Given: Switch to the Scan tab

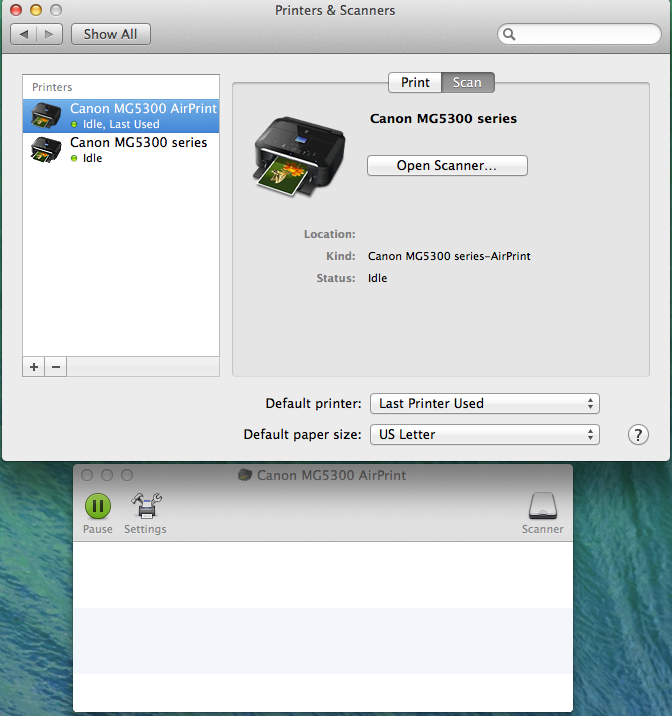Looking at the screenshot, I should 467,83.
